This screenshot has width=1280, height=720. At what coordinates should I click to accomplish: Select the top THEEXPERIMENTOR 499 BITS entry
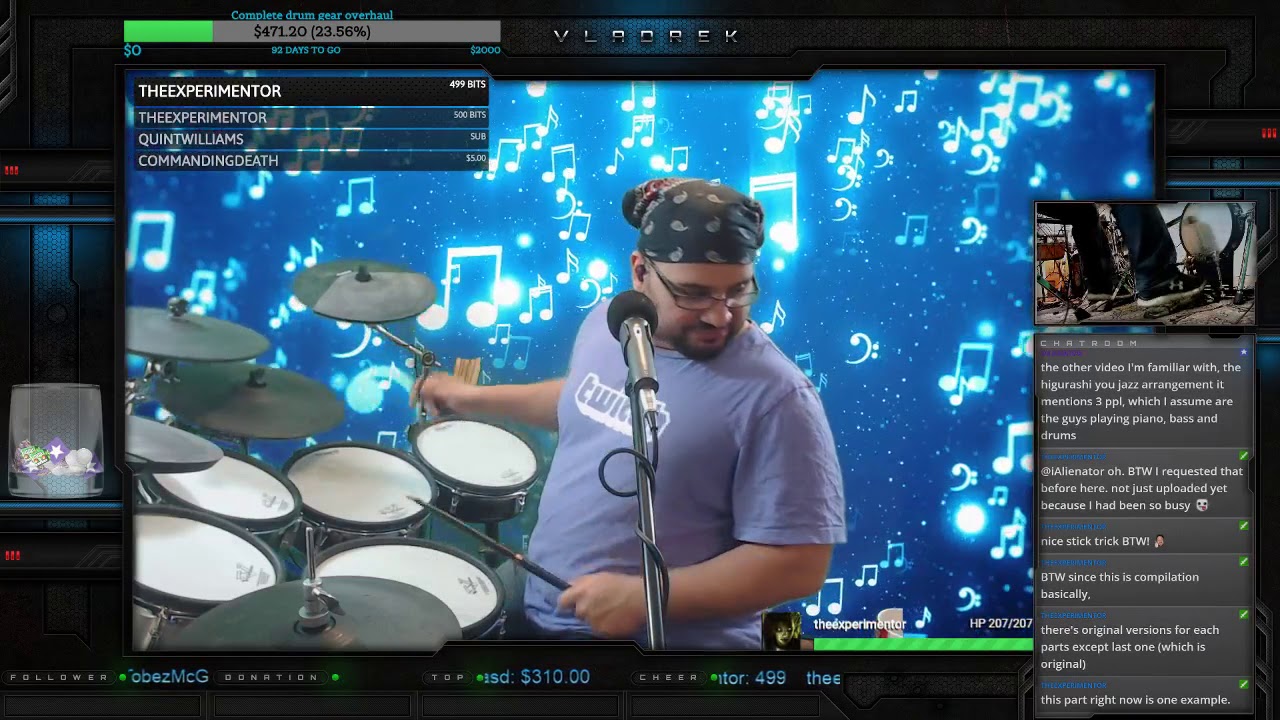pyautogui.click(x=311, y=91)
